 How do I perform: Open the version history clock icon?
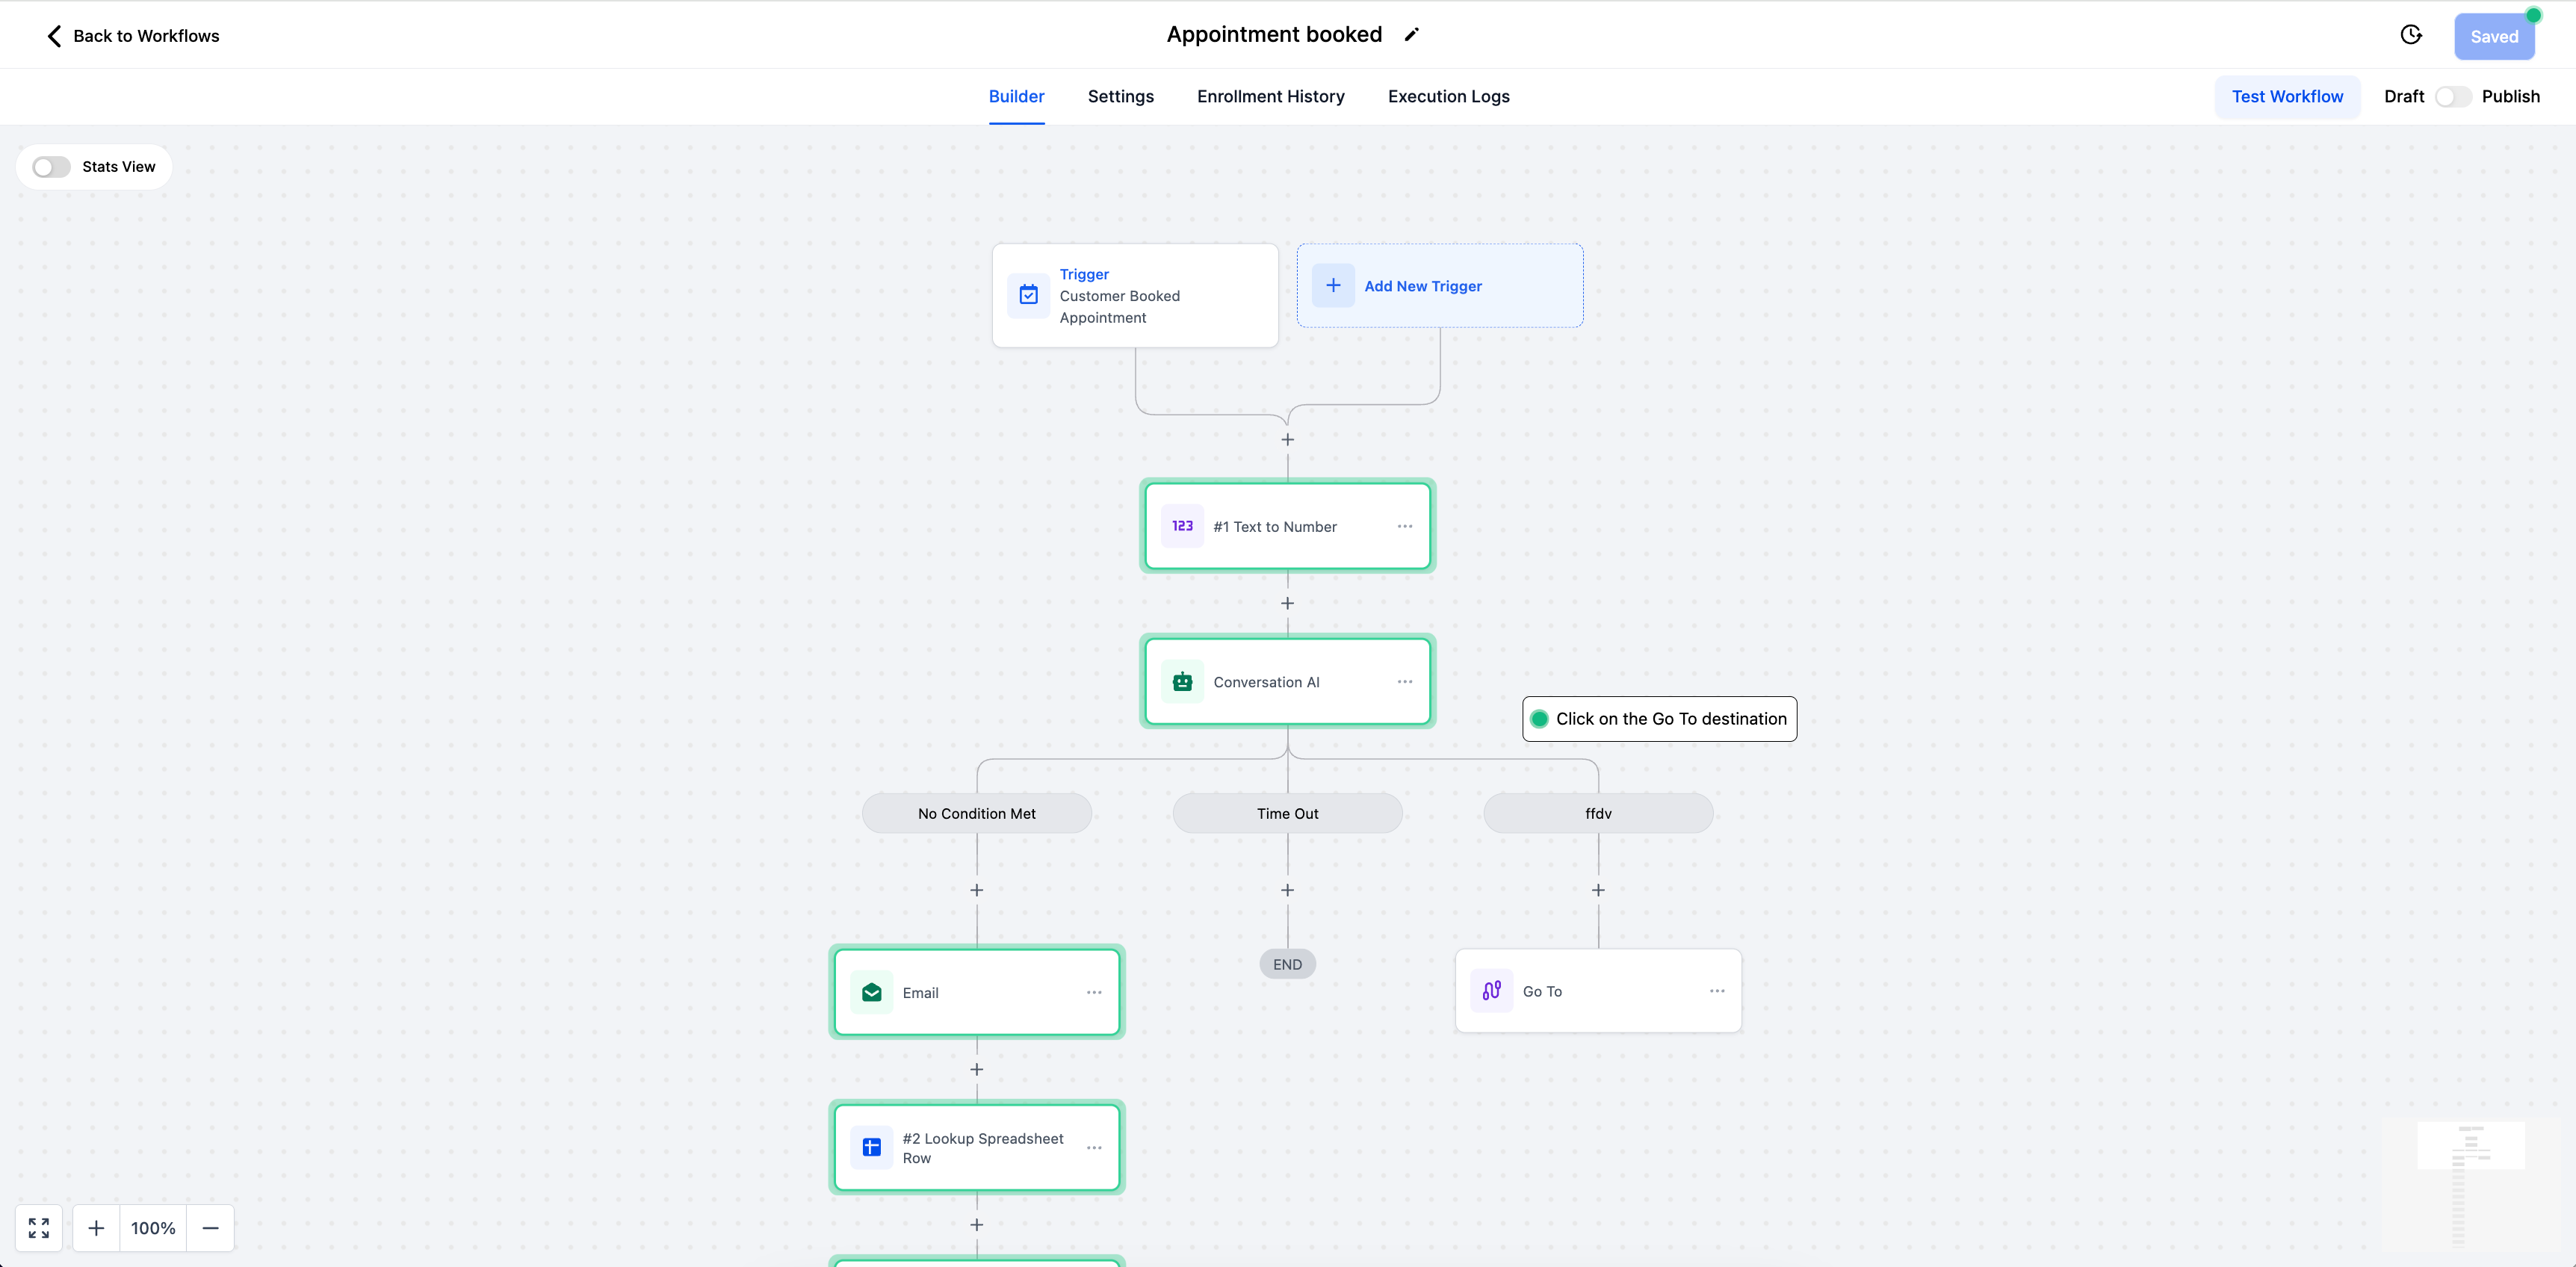point(2411,35)
